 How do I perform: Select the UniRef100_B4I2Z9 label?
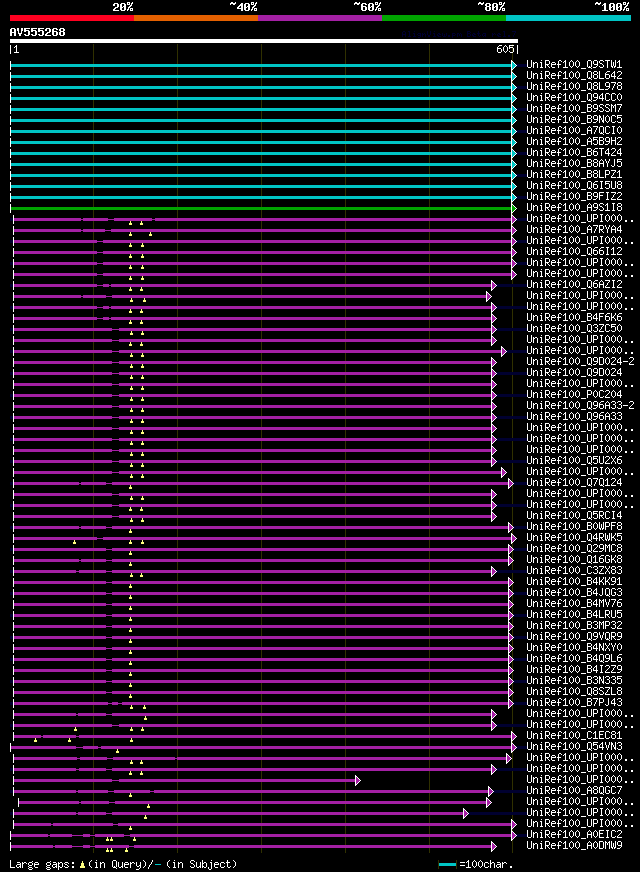click(x=574, y=670)
